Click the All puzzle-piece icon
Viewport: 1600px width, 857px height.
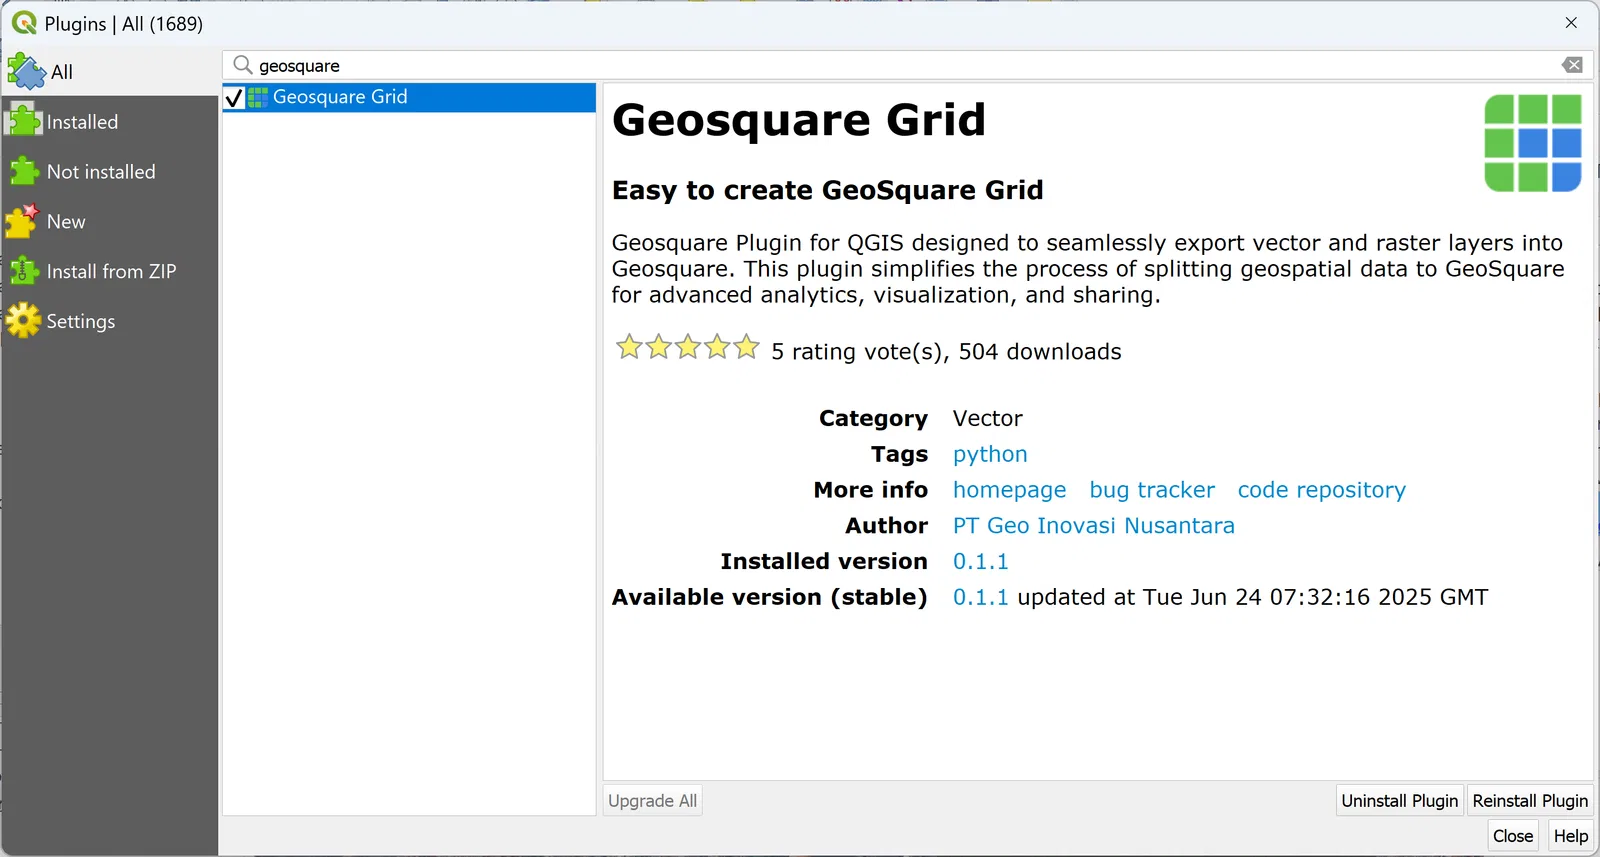(26, 71)
